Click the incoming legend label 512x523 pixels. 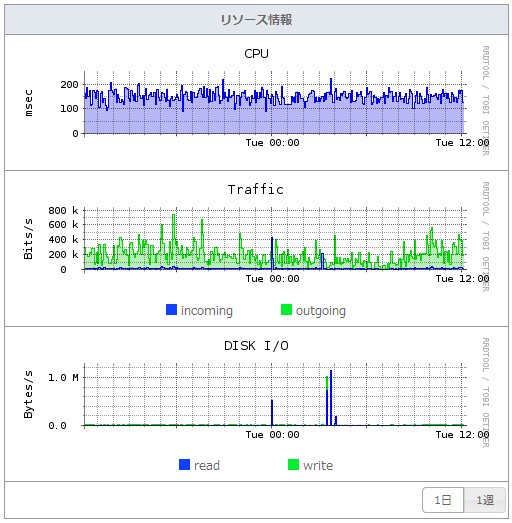(207, 311)
